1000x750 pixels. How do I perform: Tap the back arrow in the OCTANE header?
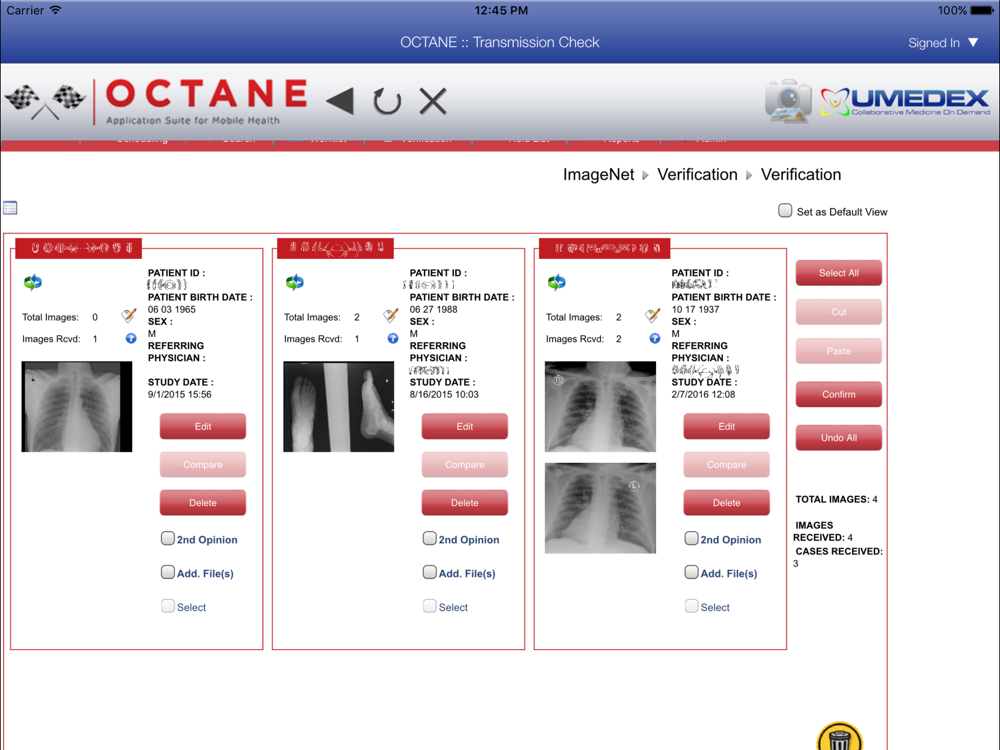click(x=340, y=101)
